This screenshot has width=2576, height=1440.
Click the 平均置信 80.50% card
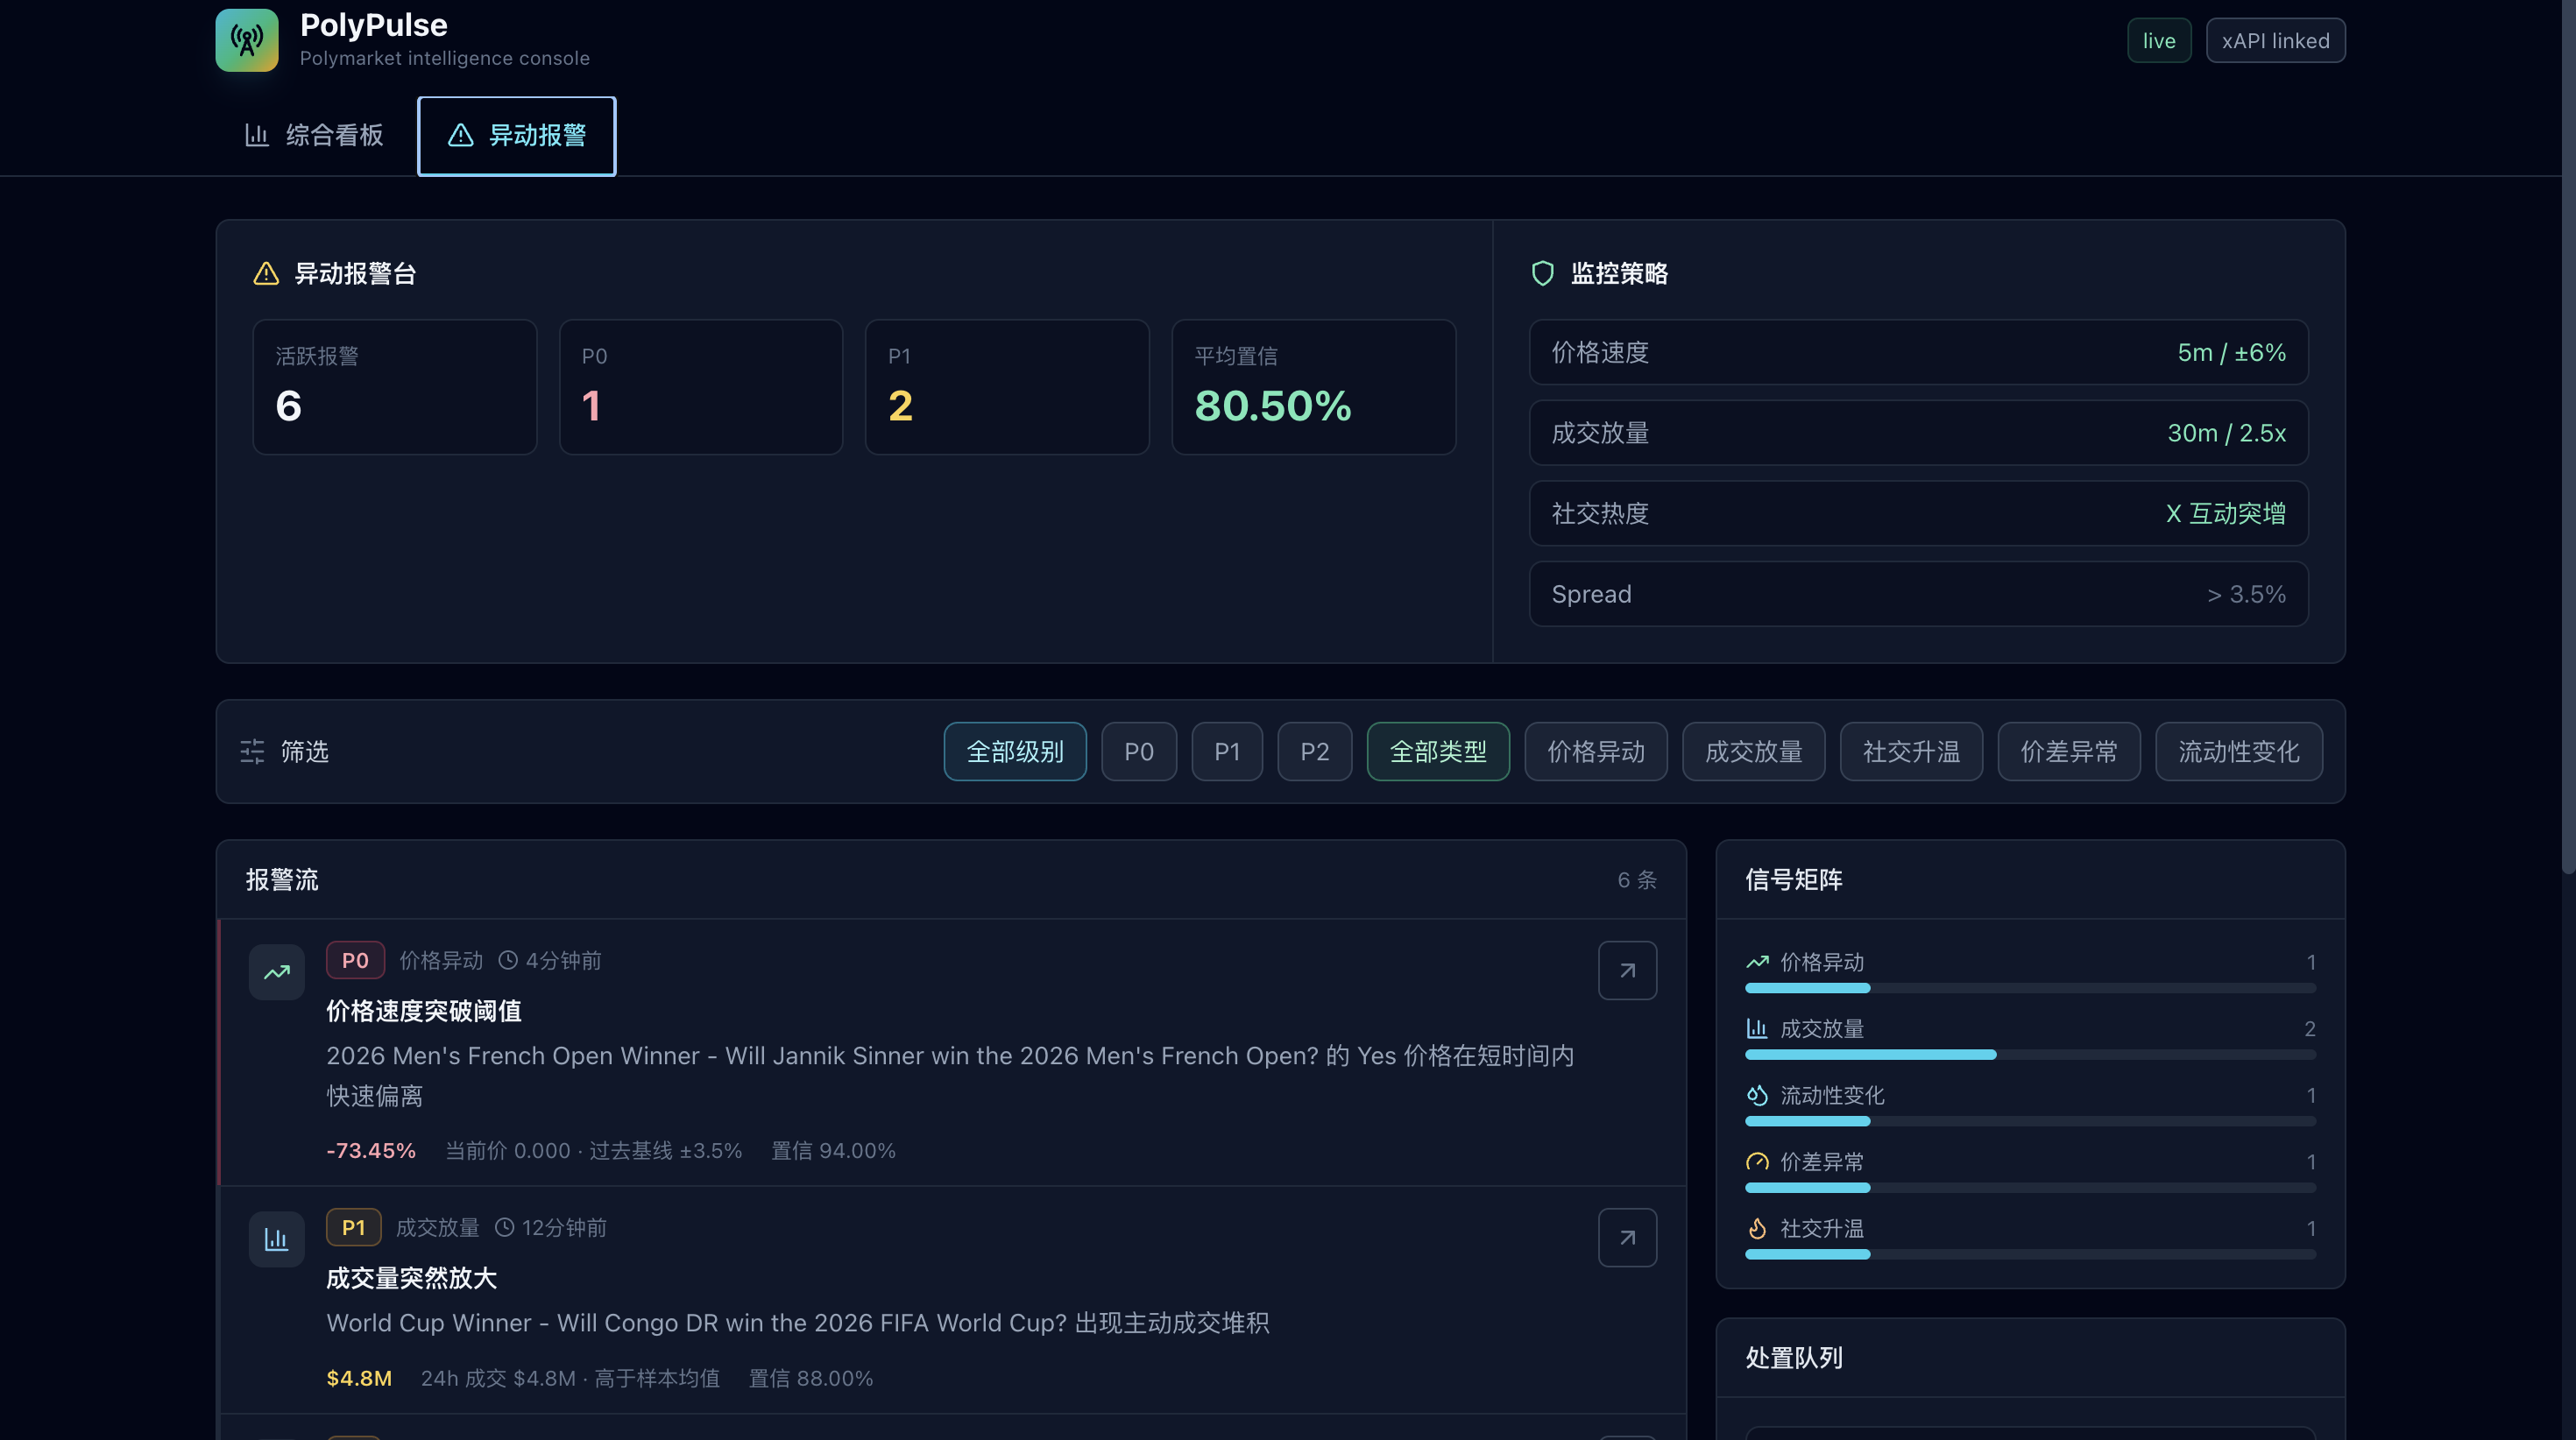(x=1314, y=387)
